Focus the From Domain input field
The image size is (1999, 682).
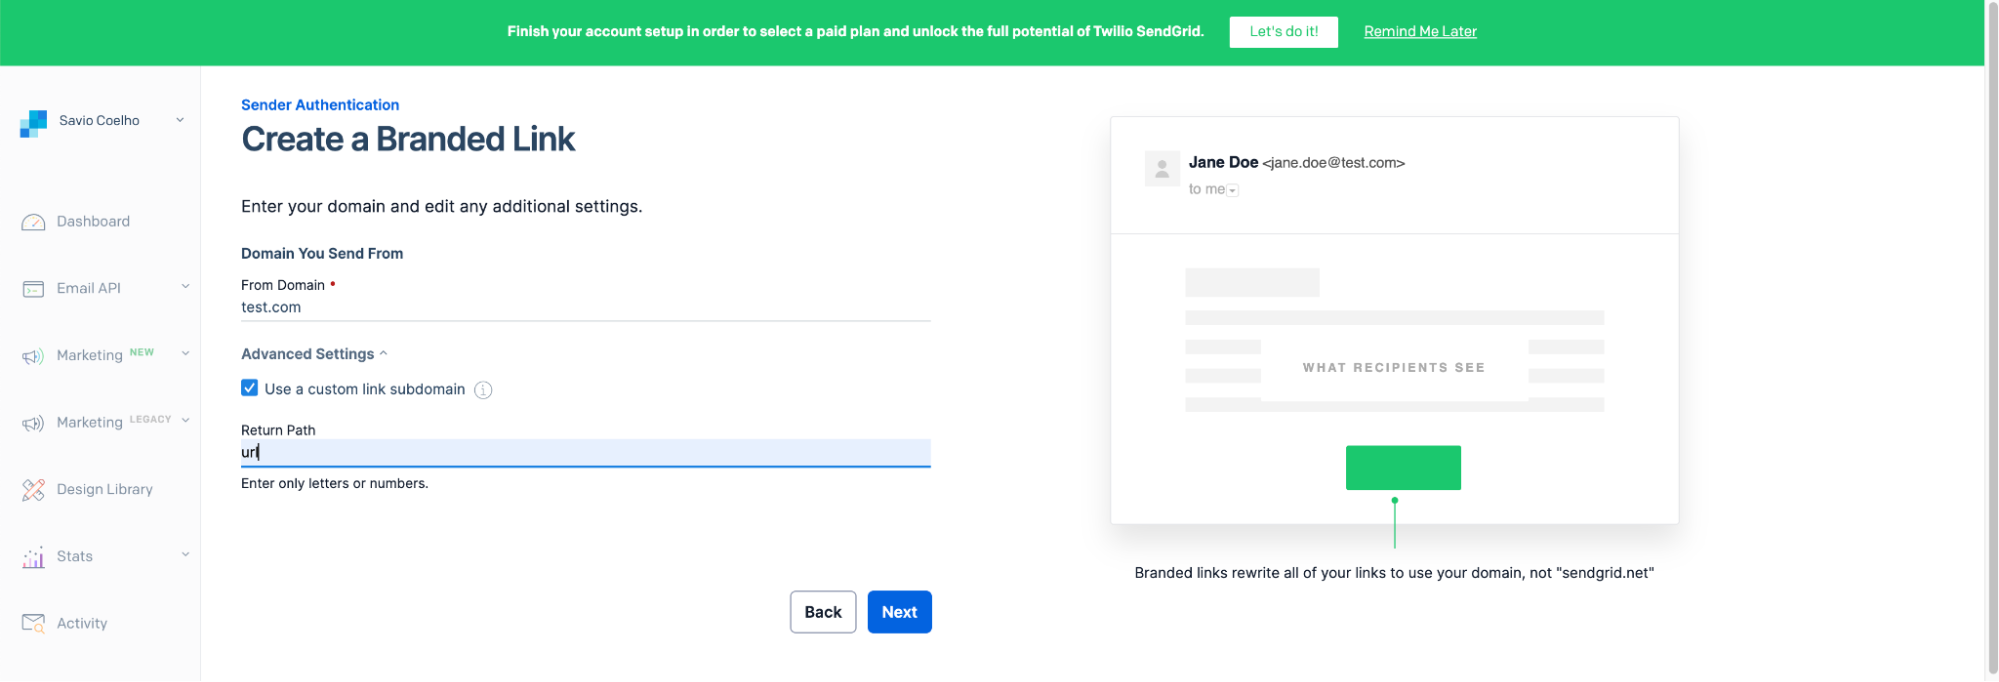[585, 308]
